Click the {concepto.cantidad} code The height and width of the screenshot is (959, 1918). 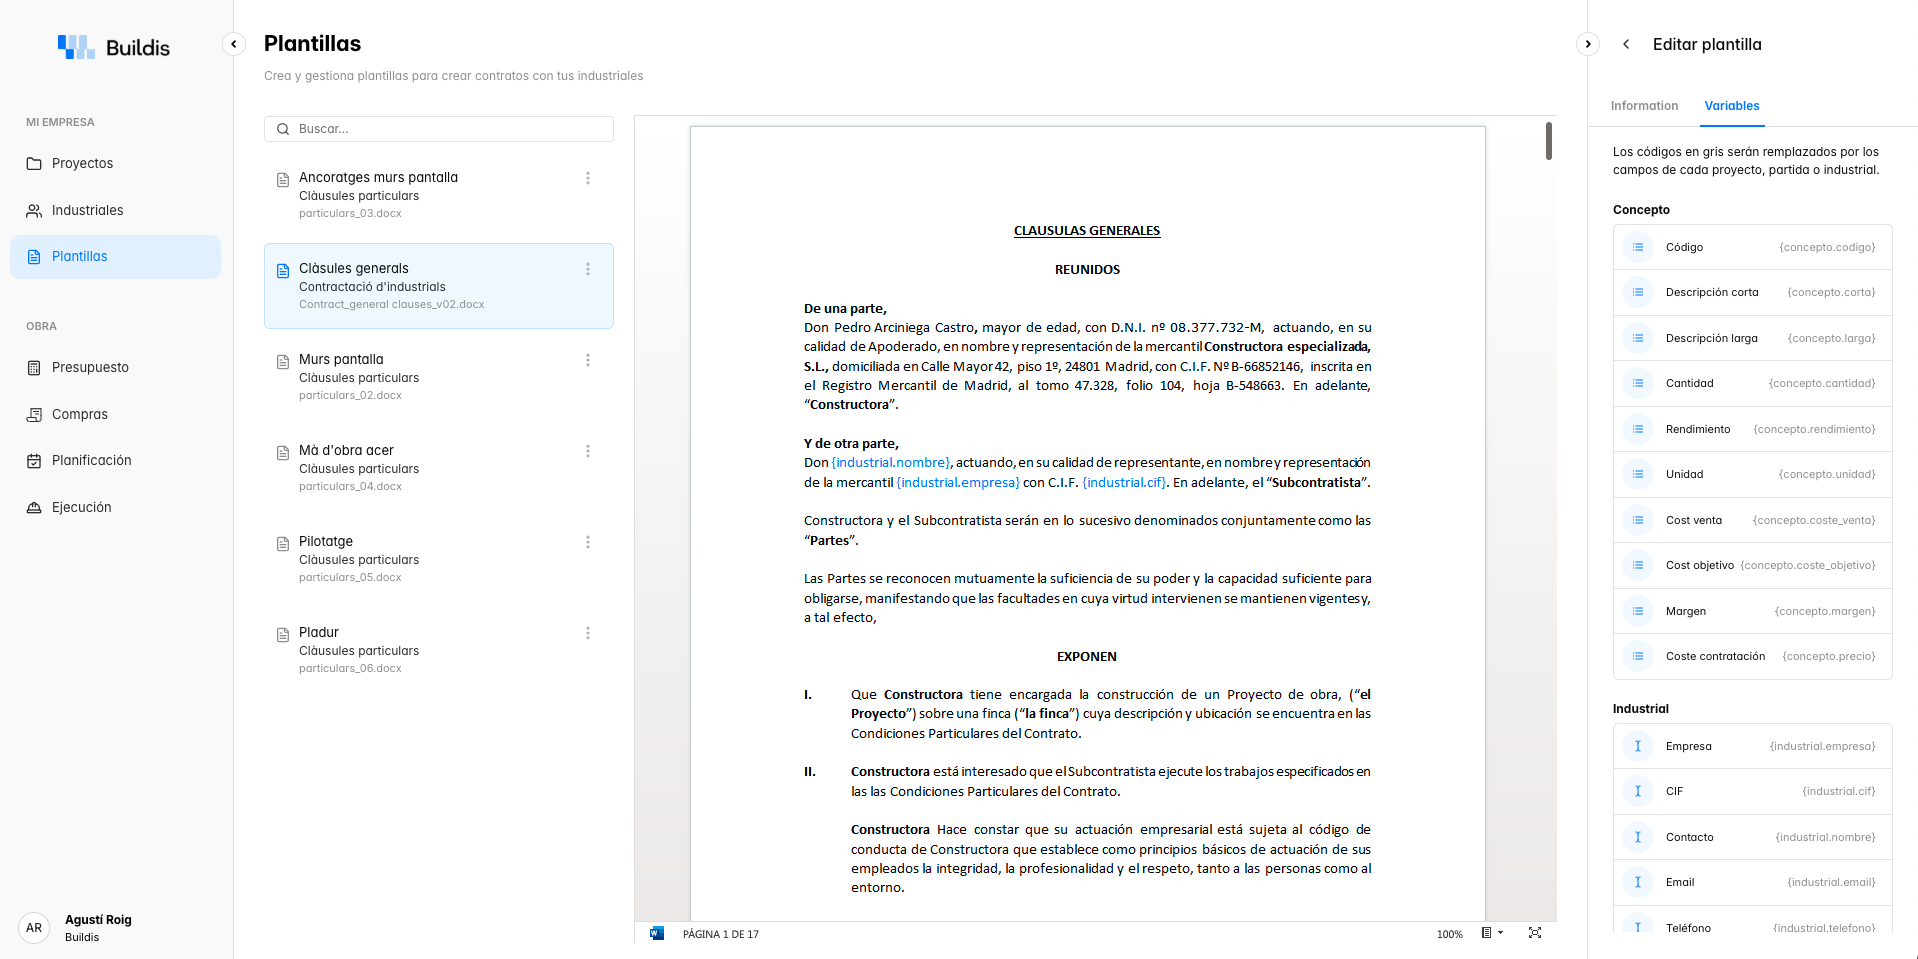(x=1822, y=383)
